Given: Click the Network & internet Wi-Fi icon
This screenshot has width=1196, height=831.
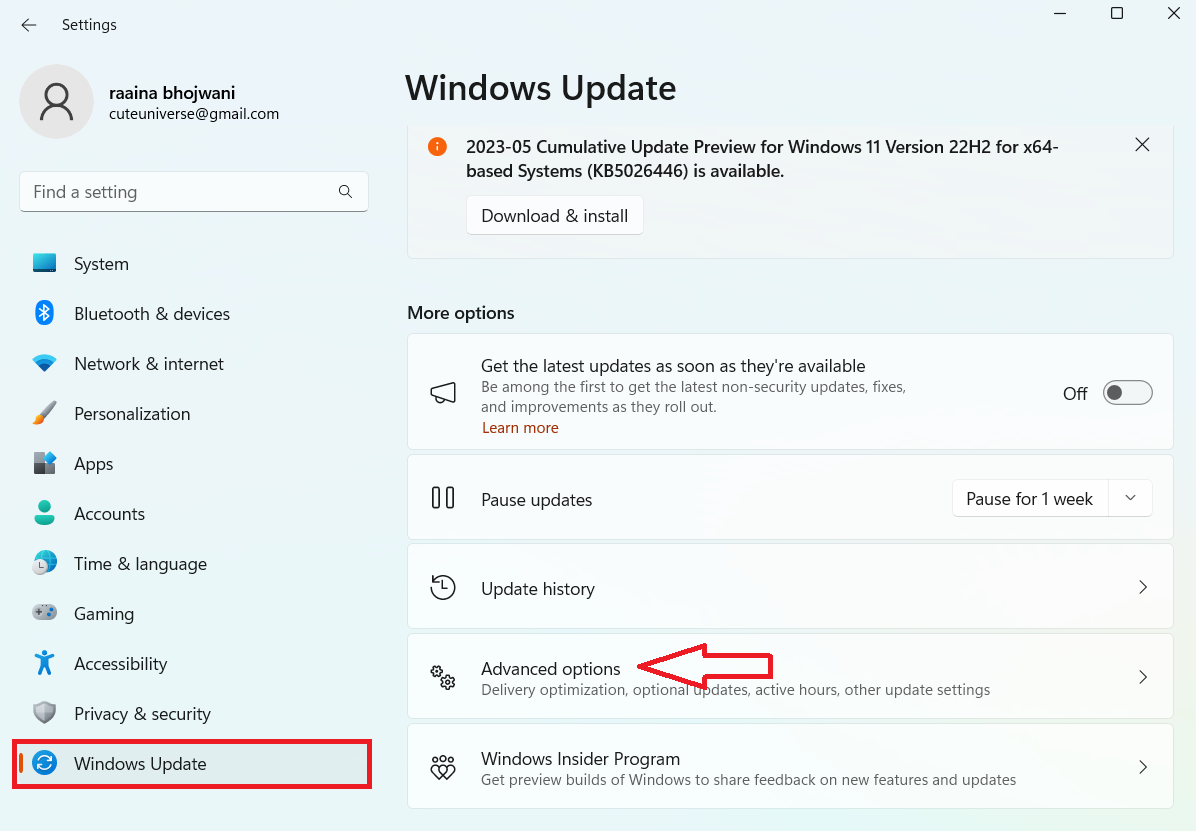Looking at the screenshot, I should click(44, 364).
